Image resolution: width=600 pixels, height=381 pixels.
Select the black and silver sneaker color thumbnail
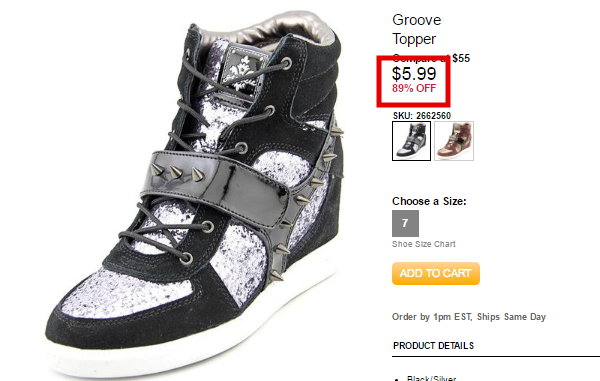coord(411,141)
